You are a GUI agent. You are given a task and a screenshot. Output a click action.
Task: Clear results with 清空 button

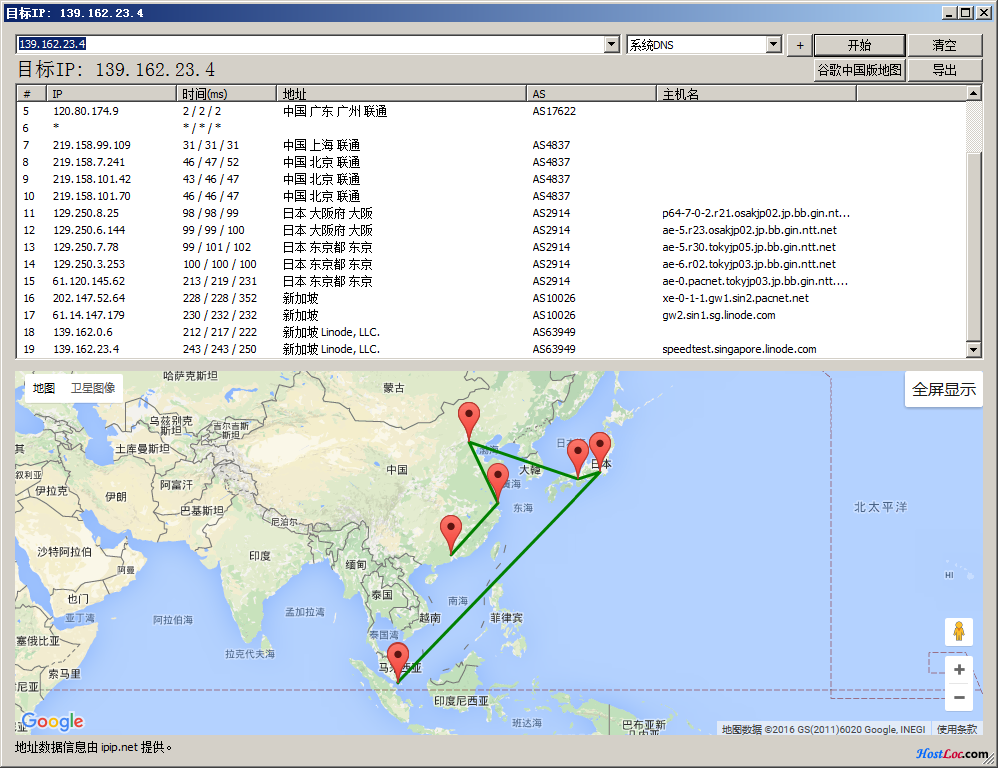pyautogui.click(x=945, y=45)
